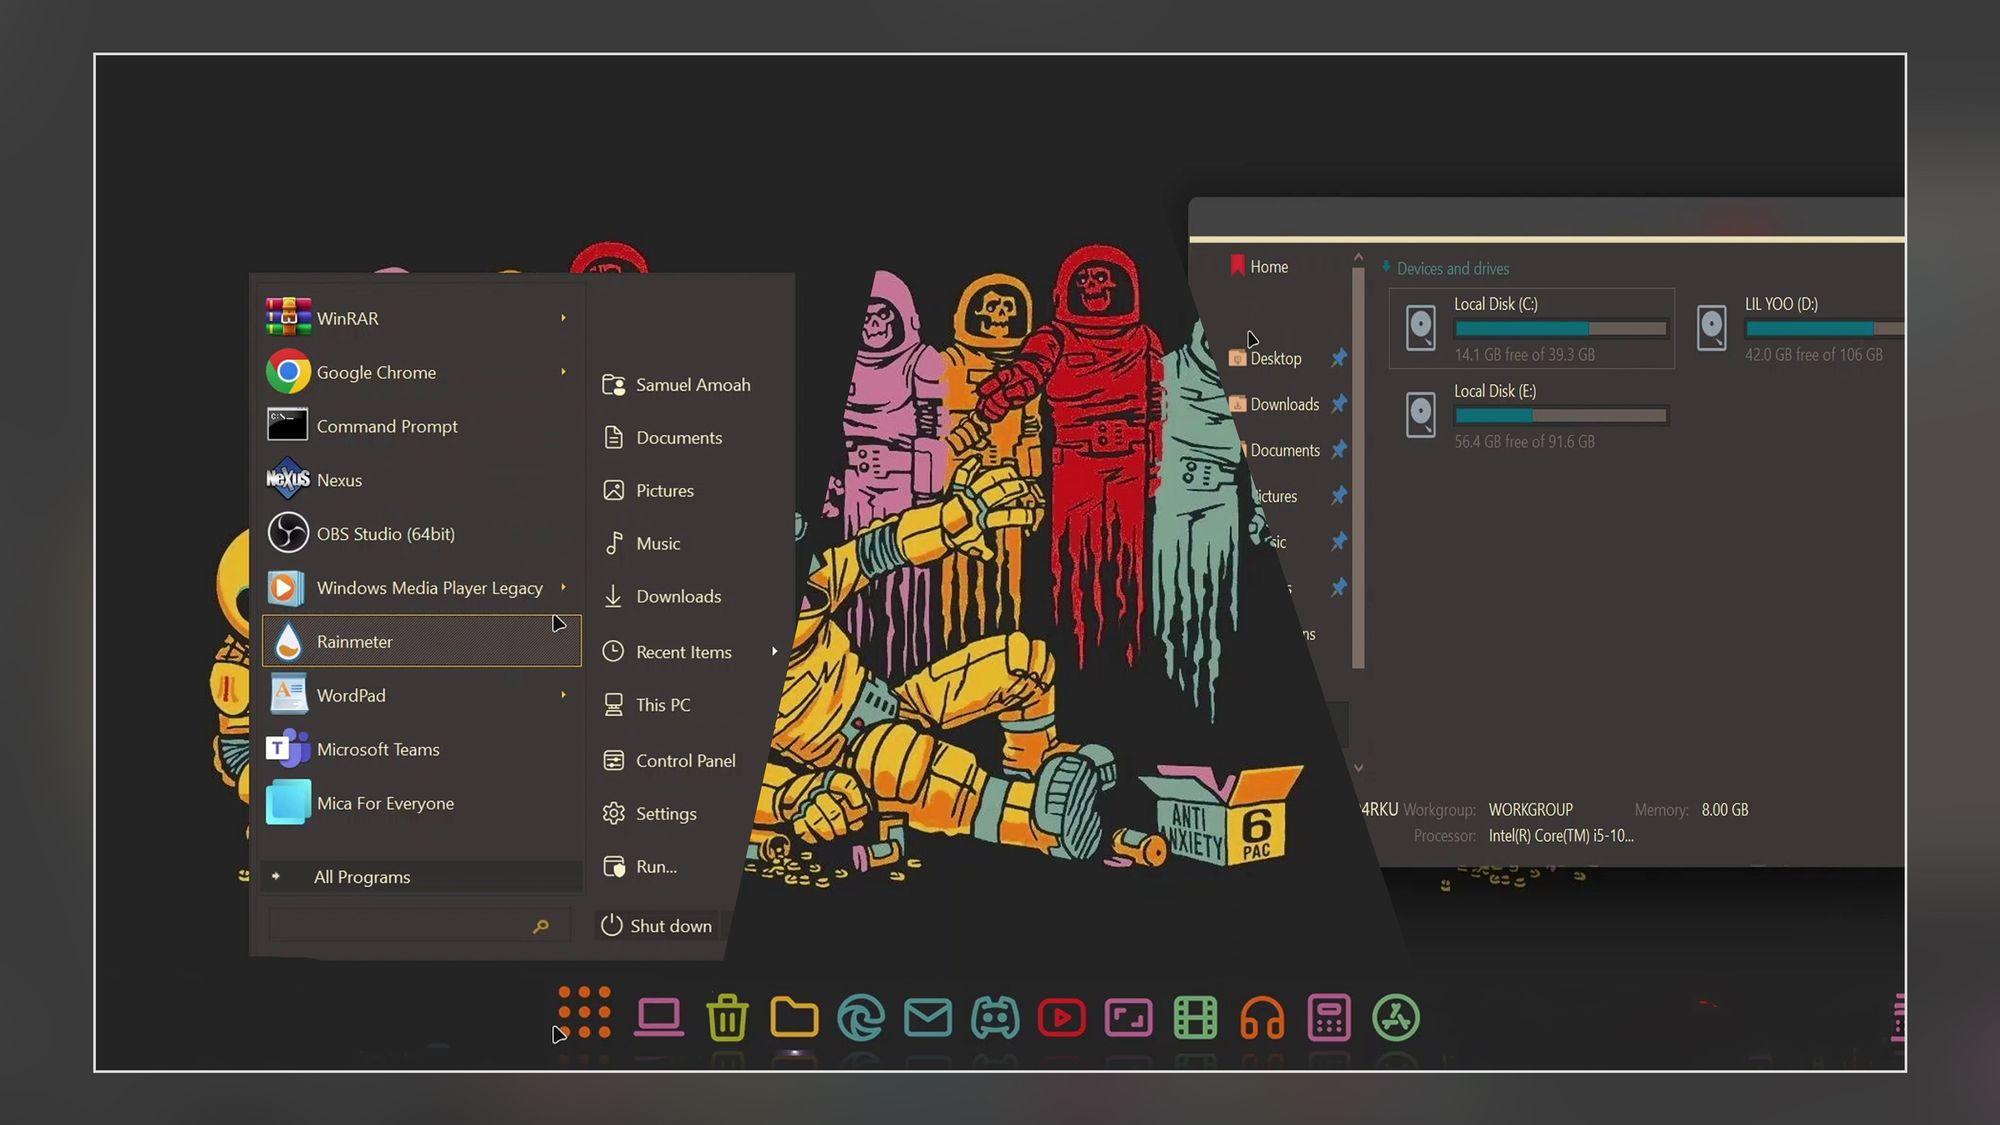Open Windows Media Player Legacy
2000x1125 pixels.
[x=421, y=588]
